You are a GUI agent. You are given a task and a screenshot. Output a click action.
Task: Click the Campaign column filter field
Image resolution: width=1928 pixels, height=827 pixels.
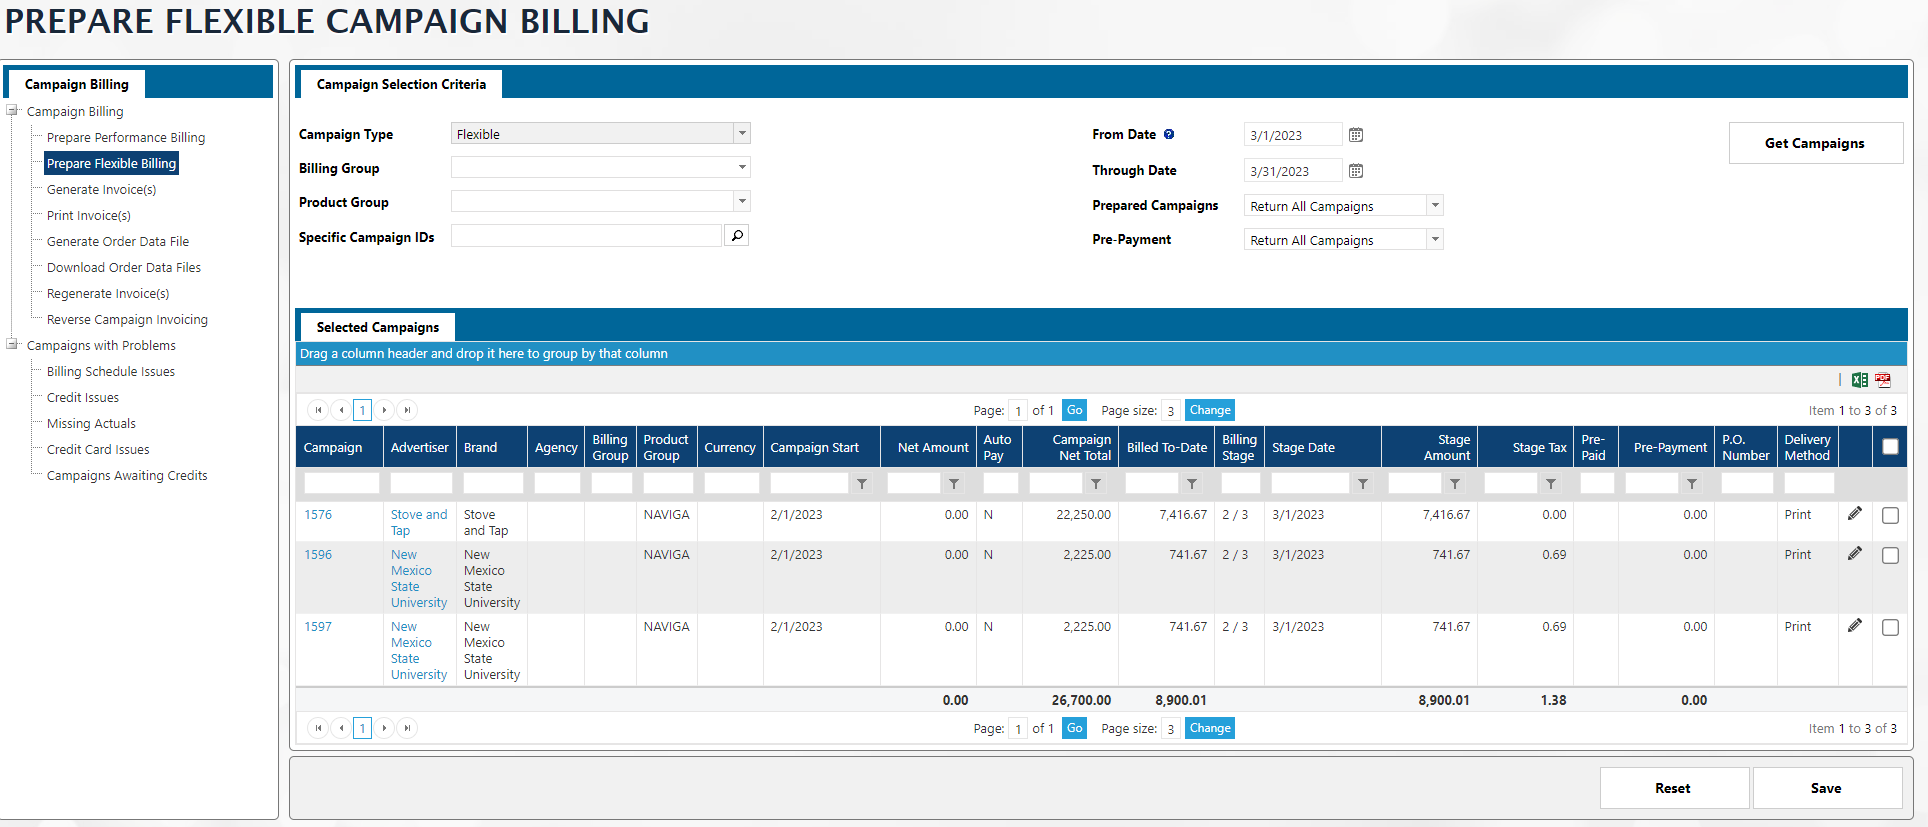pyautogui.click(x=341, y=484)
